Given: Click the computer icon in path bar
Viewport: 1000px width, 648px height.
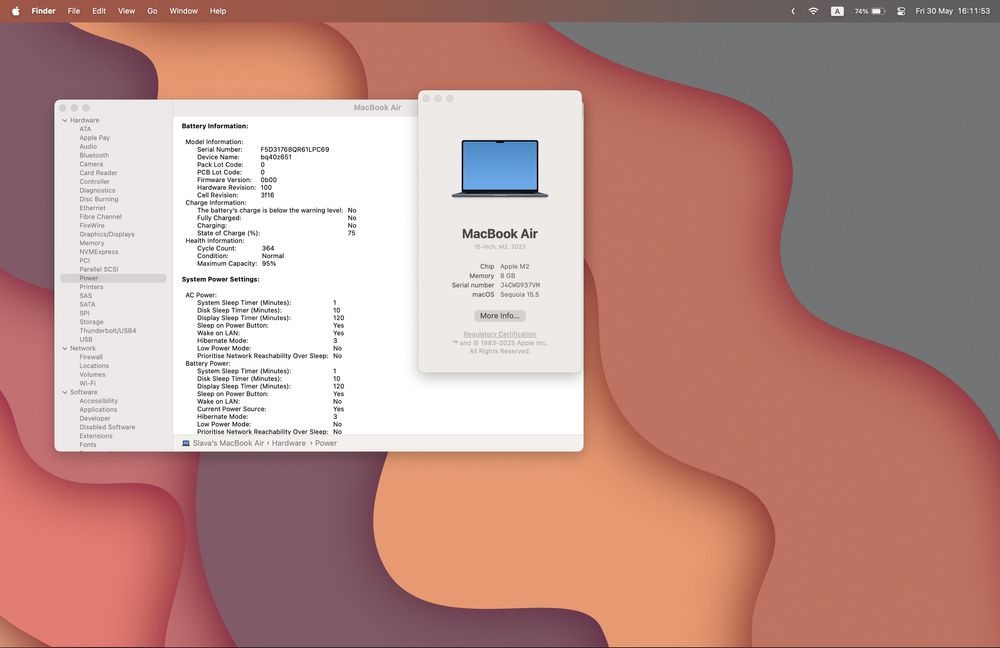Looking at the screenshot, I should coord(186,443).
